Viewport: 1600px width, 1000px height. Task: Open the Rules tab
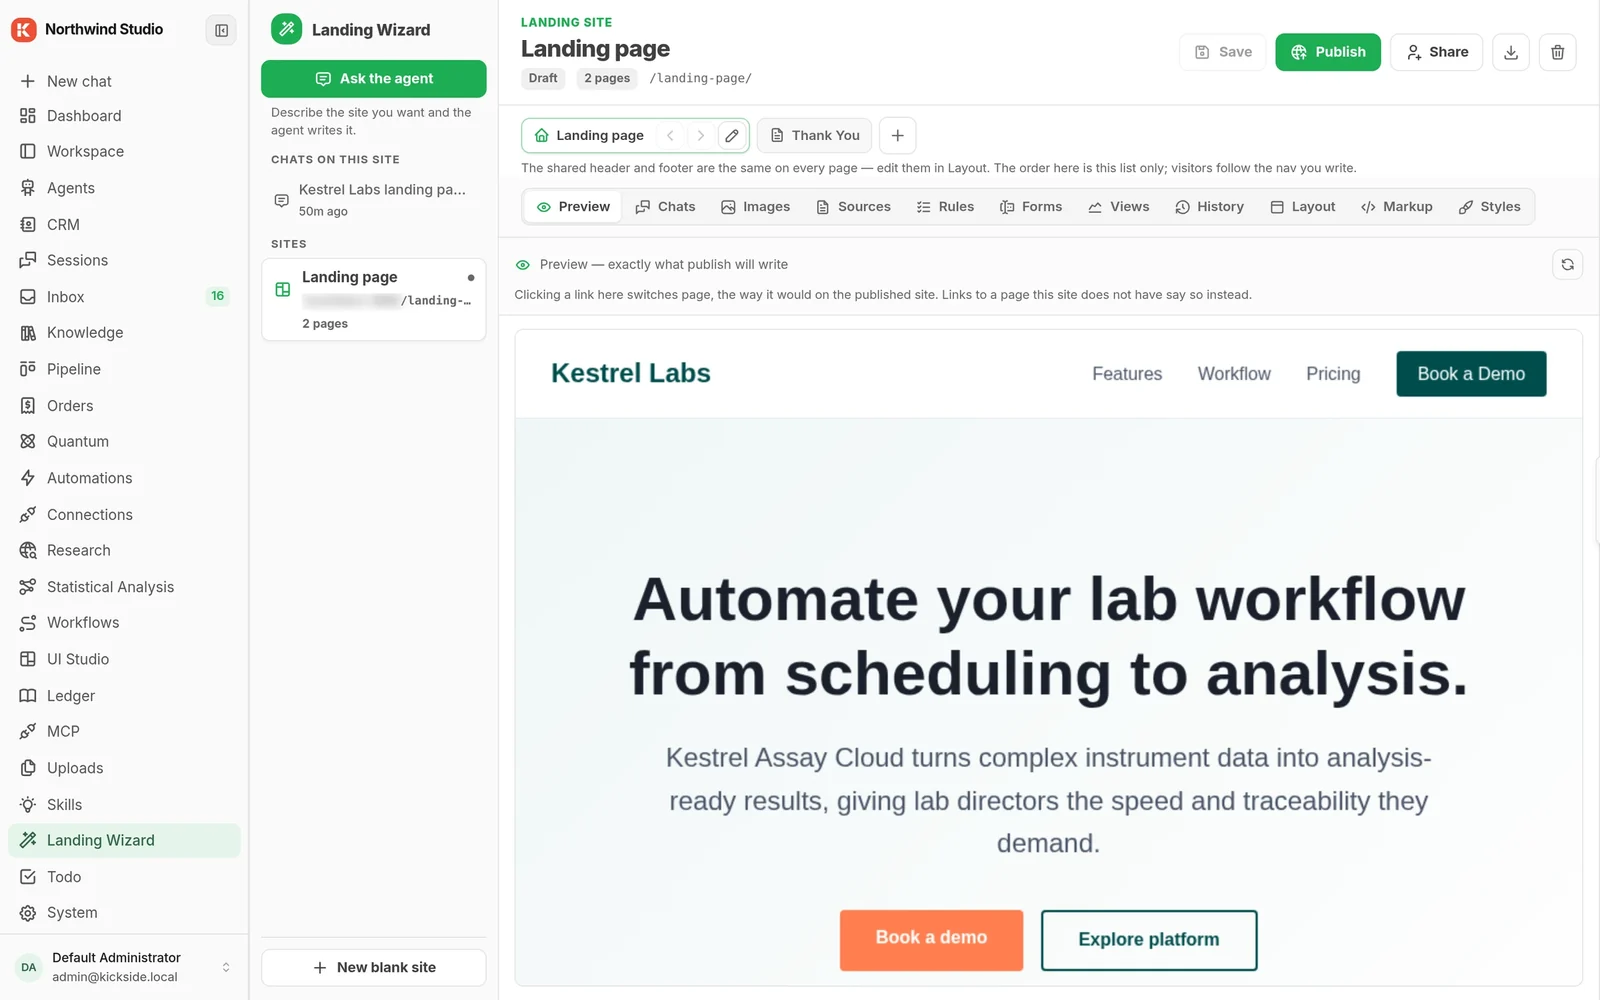(945, 207)
